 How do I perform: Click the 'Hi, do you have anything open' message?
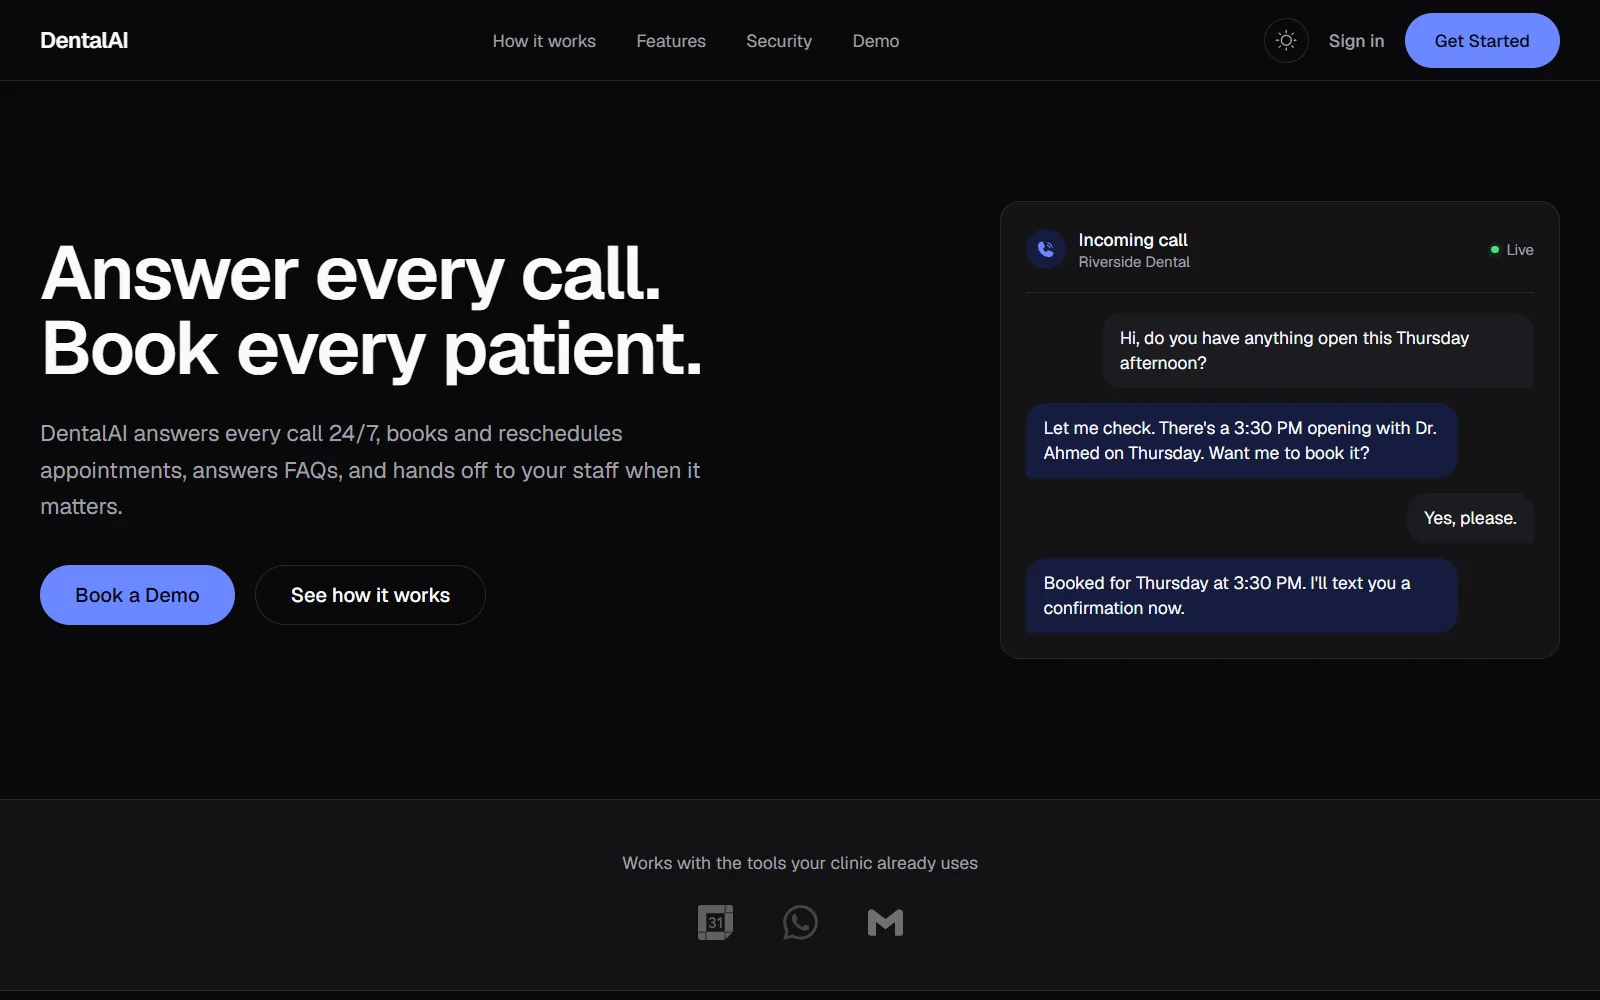click(1318, 351)
